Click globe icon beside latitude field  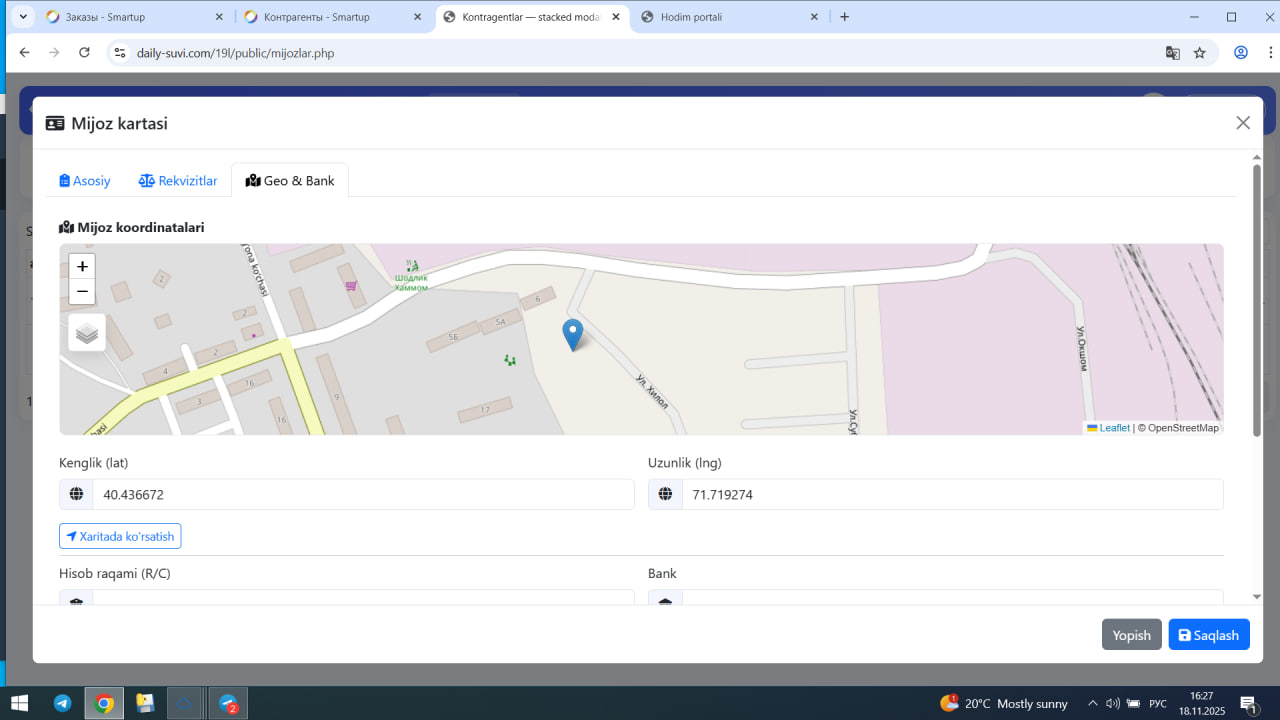point(76,494)
